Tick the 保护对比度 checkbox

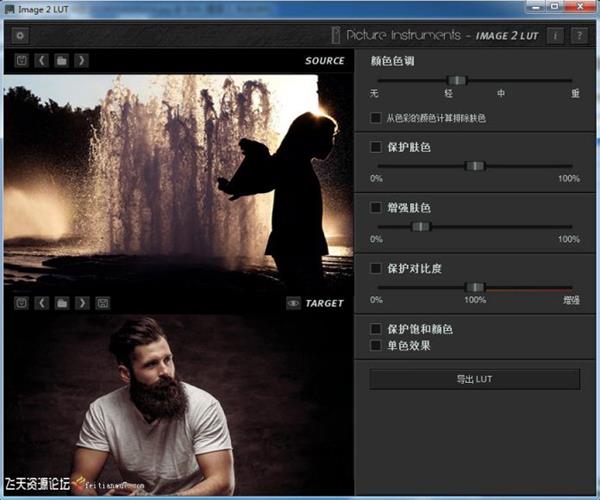click(376, 269)
